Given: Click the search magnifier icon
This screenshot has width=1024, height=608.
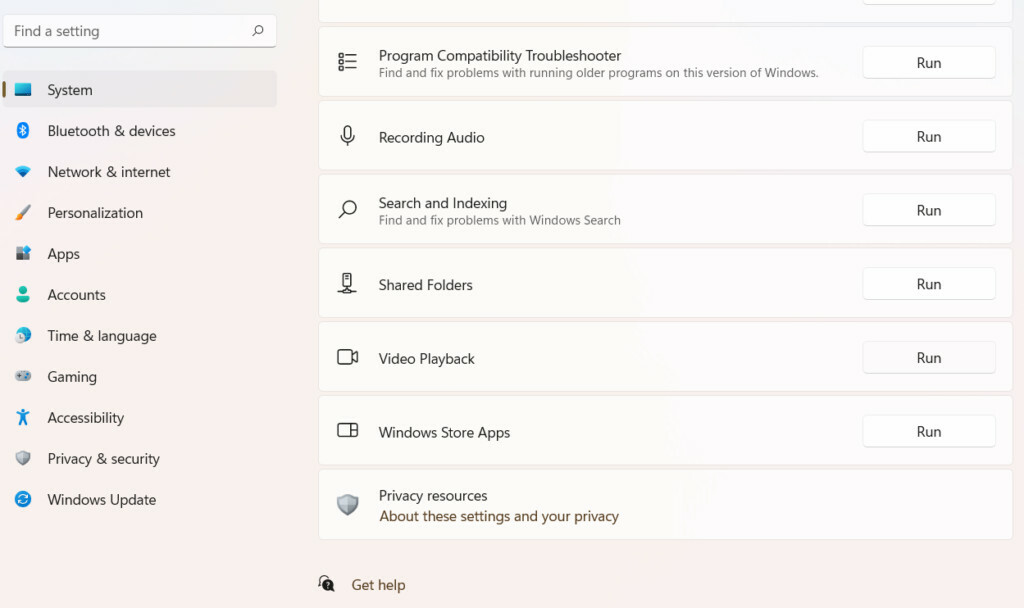Looking at the screenshot, I should [x=258, y=31].
